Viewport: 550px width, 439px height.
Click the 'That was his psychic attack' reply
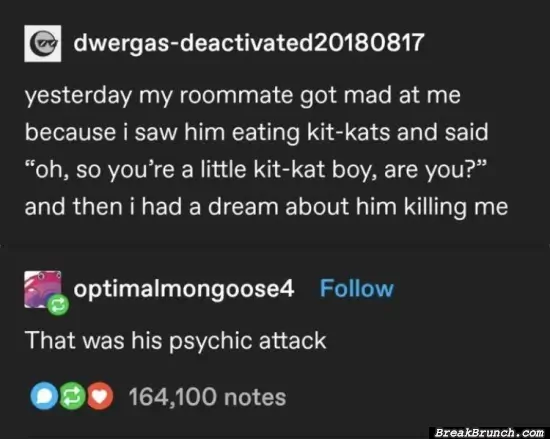click(176, 340)
